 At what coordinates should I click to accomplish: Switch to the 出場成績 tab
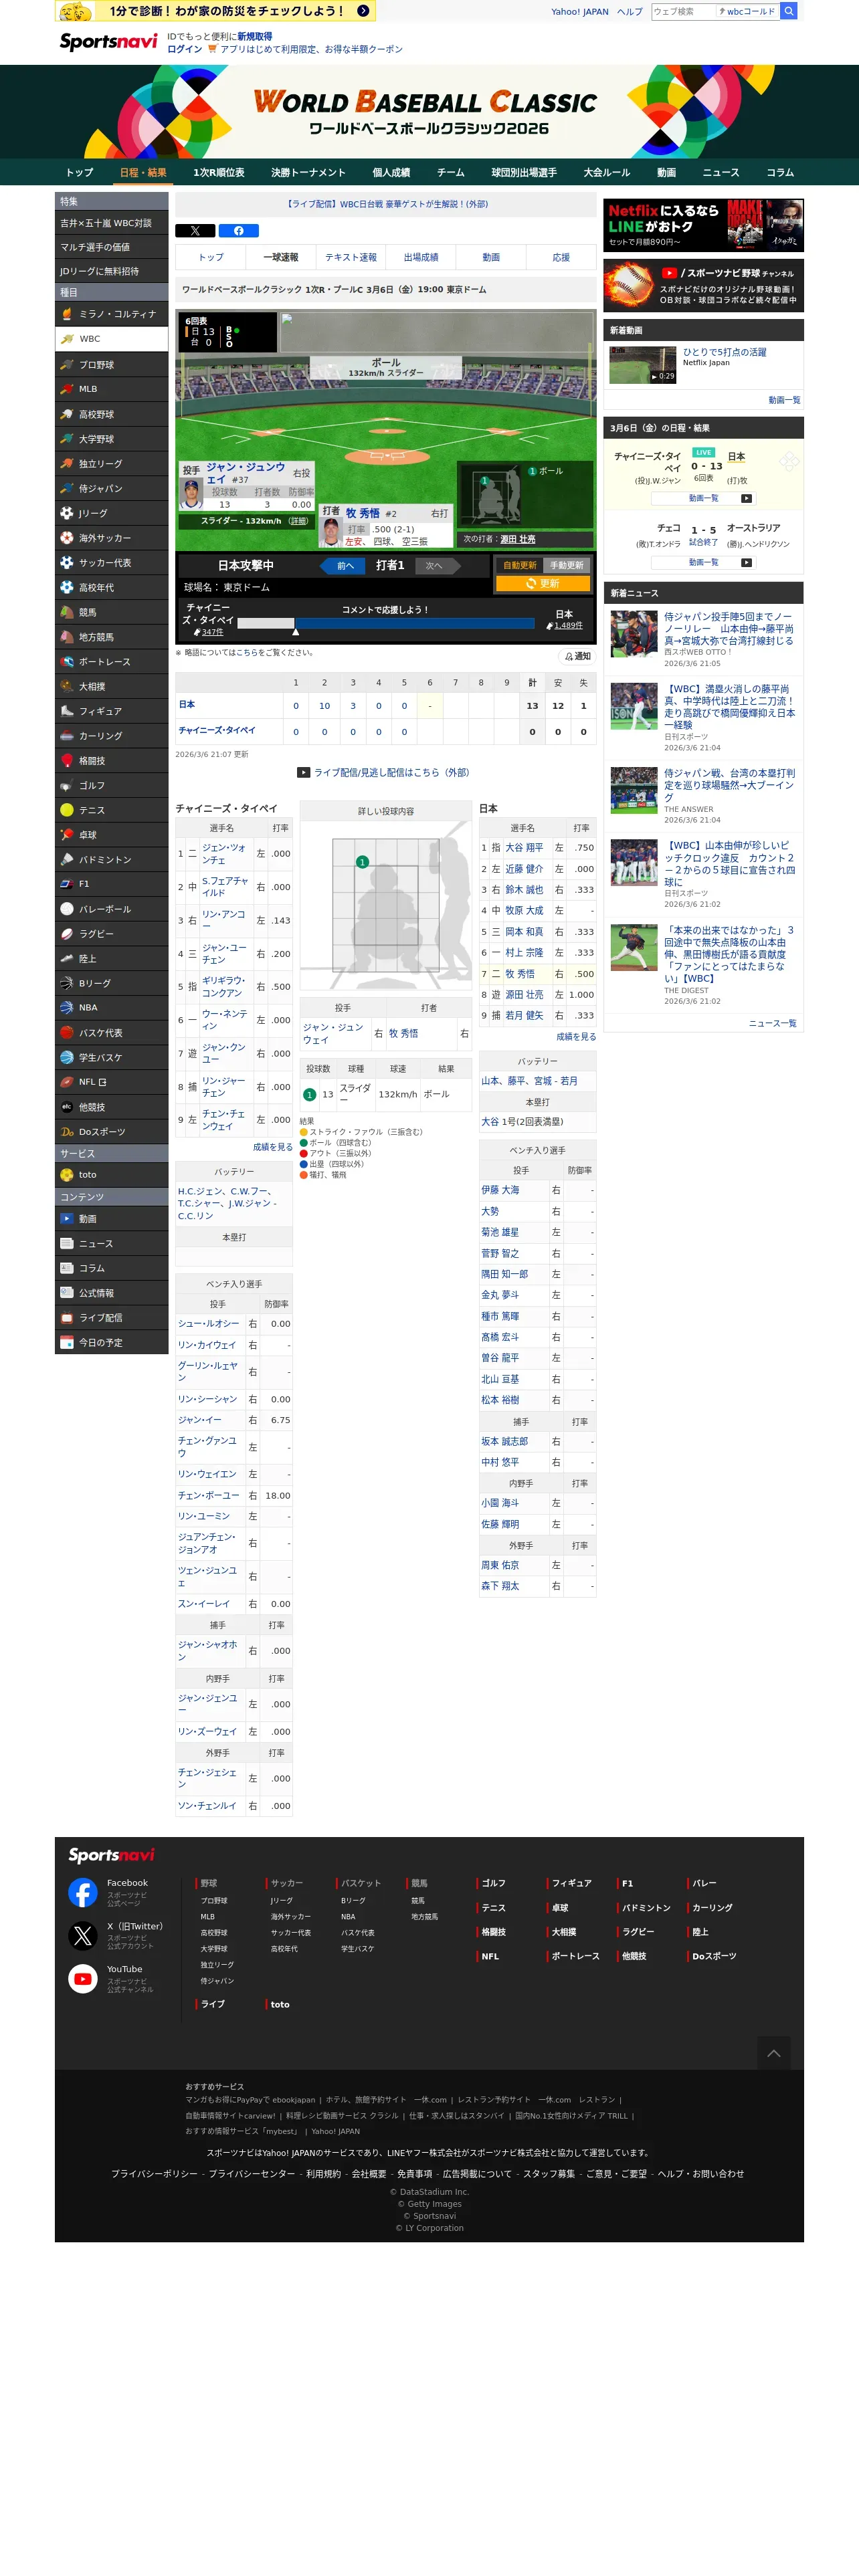pyautogui.click(x=421, y=257)
